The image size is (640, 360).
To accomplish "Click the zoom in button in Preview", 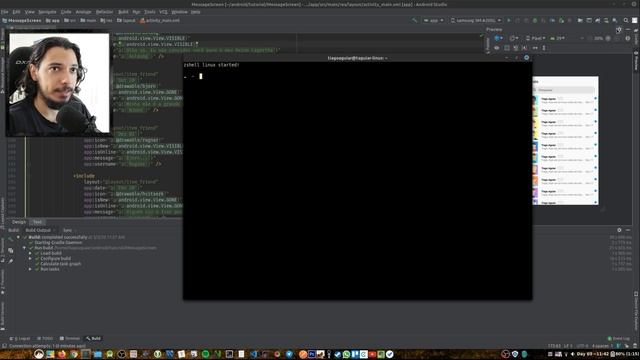I will tap(608, 38).
